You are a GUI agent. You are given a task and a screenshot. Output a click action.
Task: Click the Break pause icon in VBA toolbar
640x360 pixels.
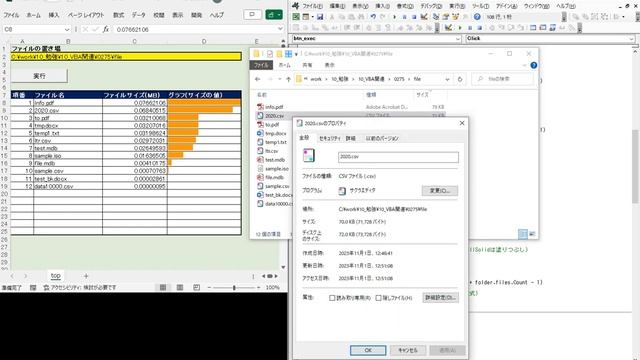(404, 17)
